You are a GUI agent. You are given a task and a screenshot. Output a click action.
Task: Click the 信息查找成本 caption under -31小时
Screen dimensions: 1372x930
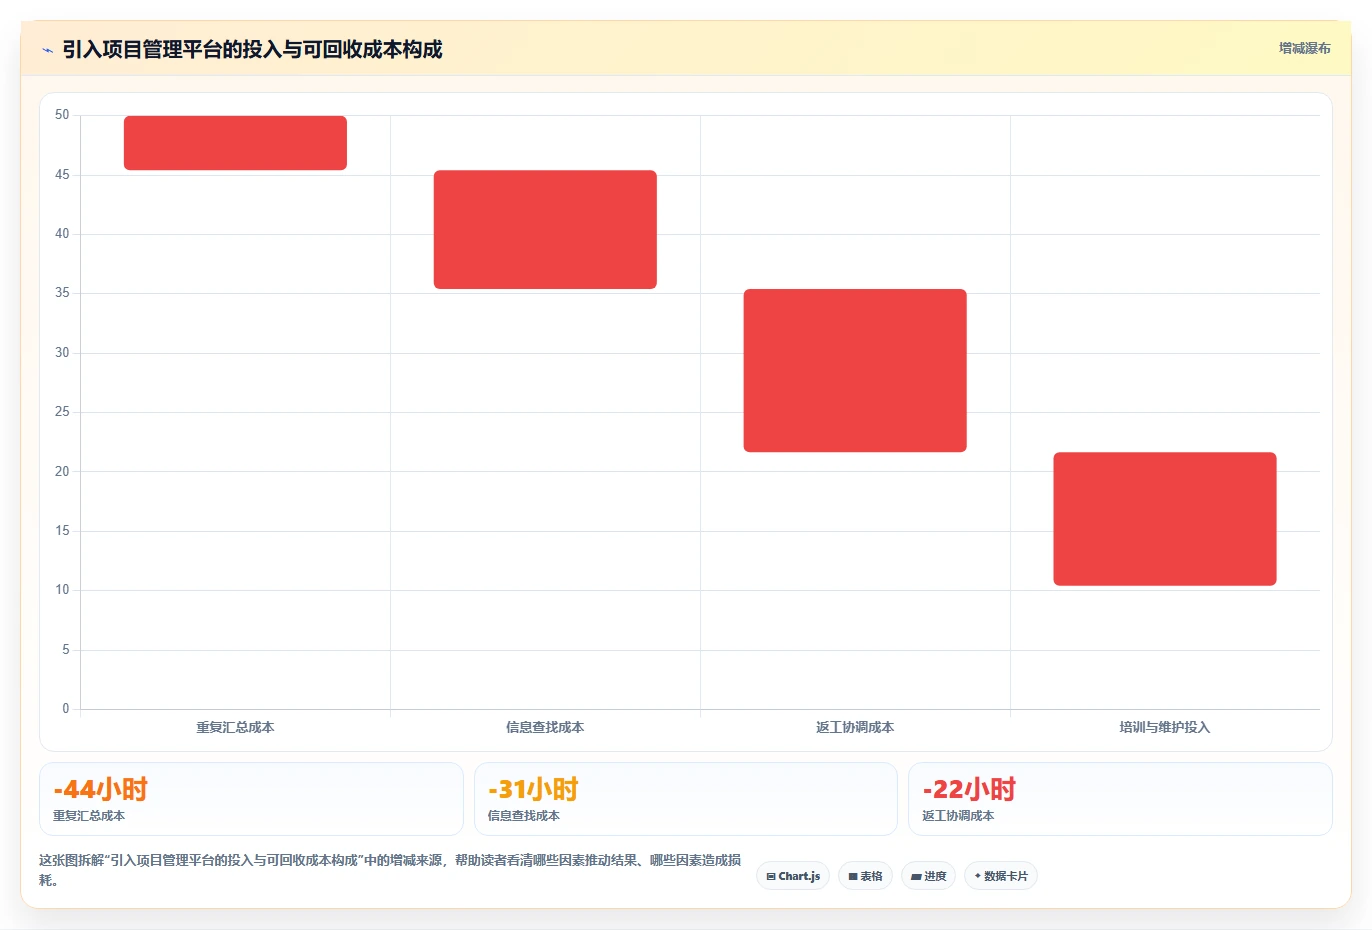[x=523, y=816]
